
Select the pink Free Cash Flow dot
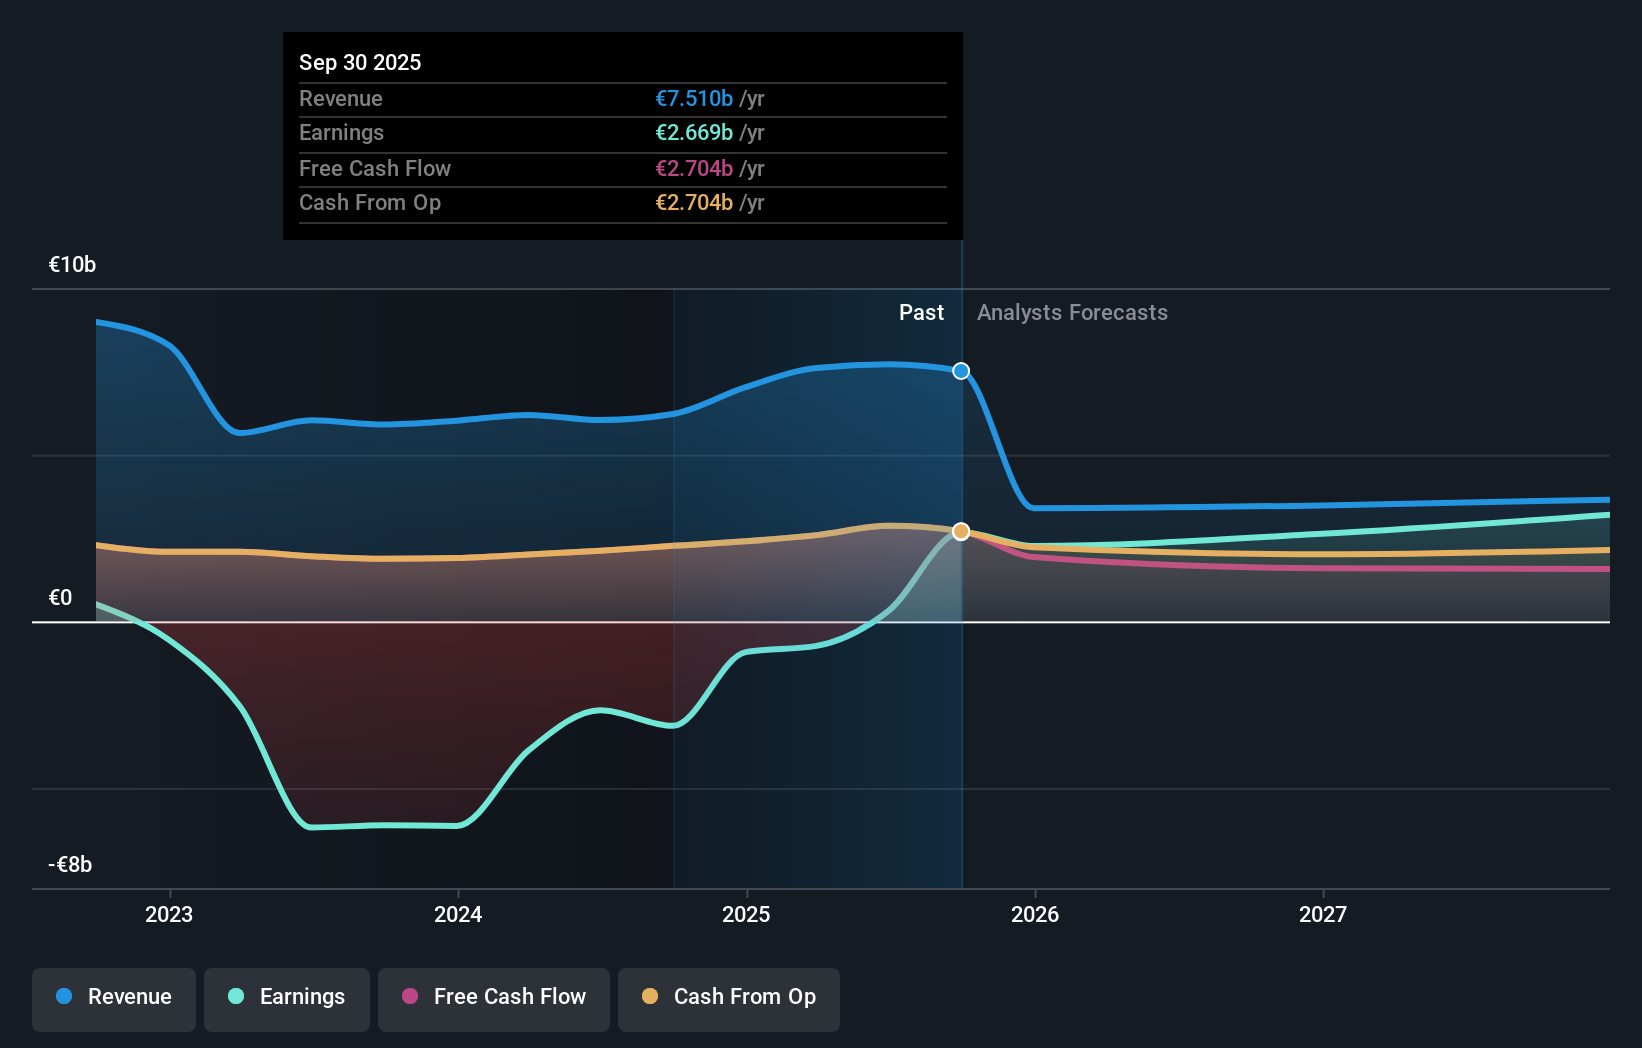[411, 997]
